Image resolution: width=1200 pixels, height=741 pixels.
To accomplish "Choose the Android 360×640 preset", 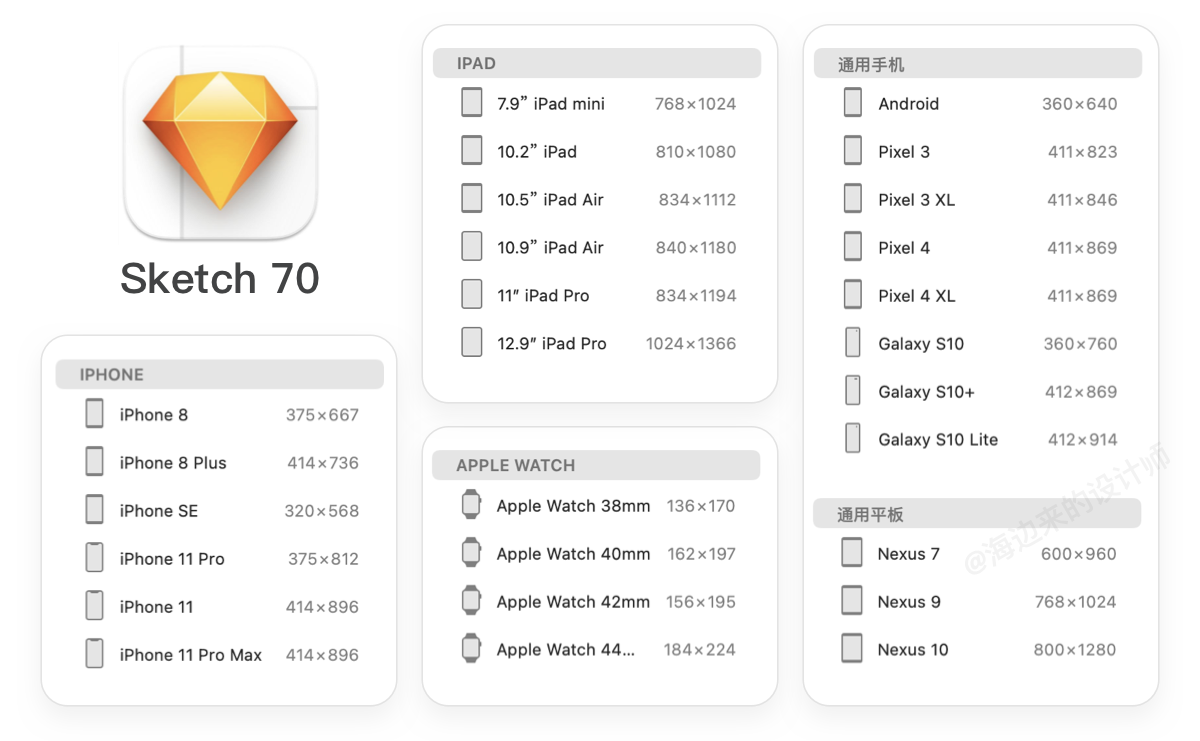I will [978, 103].
